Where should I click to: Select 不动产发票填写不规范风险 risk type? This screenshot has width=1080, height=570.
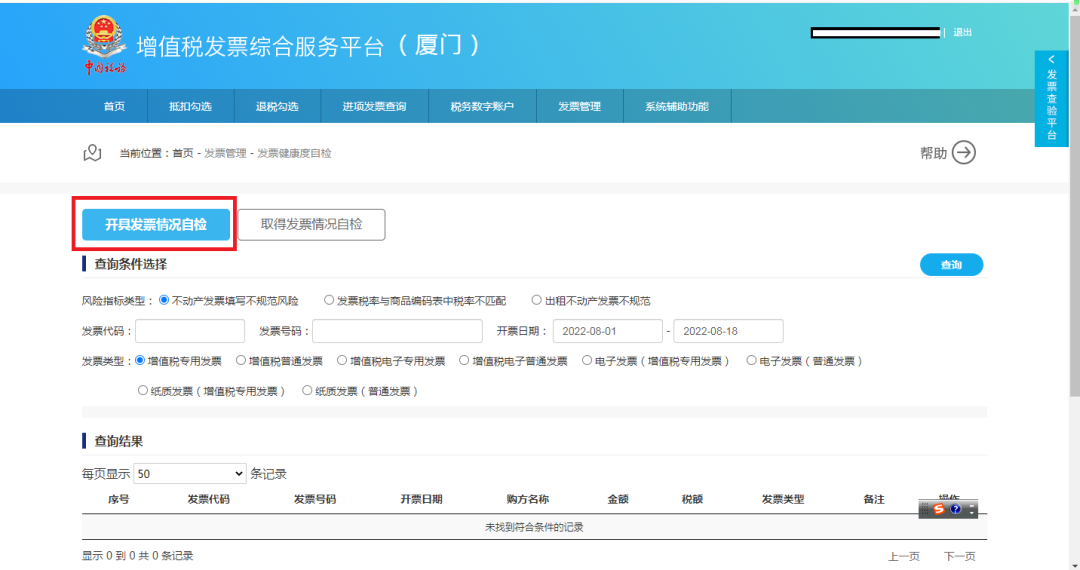[164, 300]
